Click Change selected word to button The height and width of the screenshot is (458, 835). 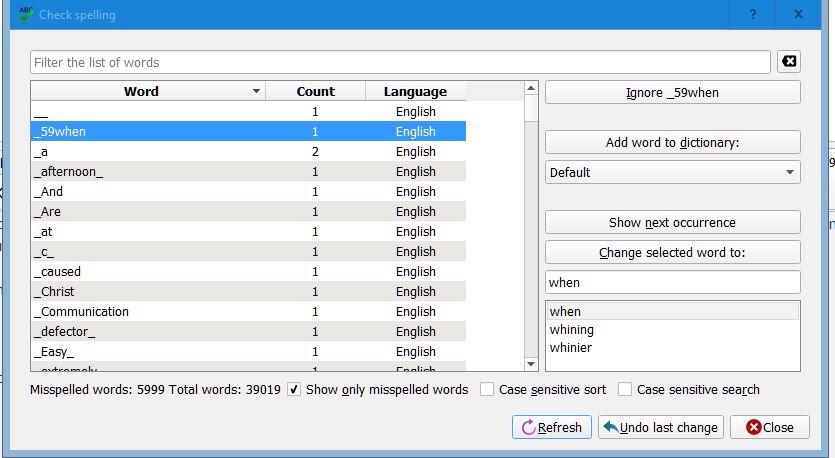click(x=672, y=252)
